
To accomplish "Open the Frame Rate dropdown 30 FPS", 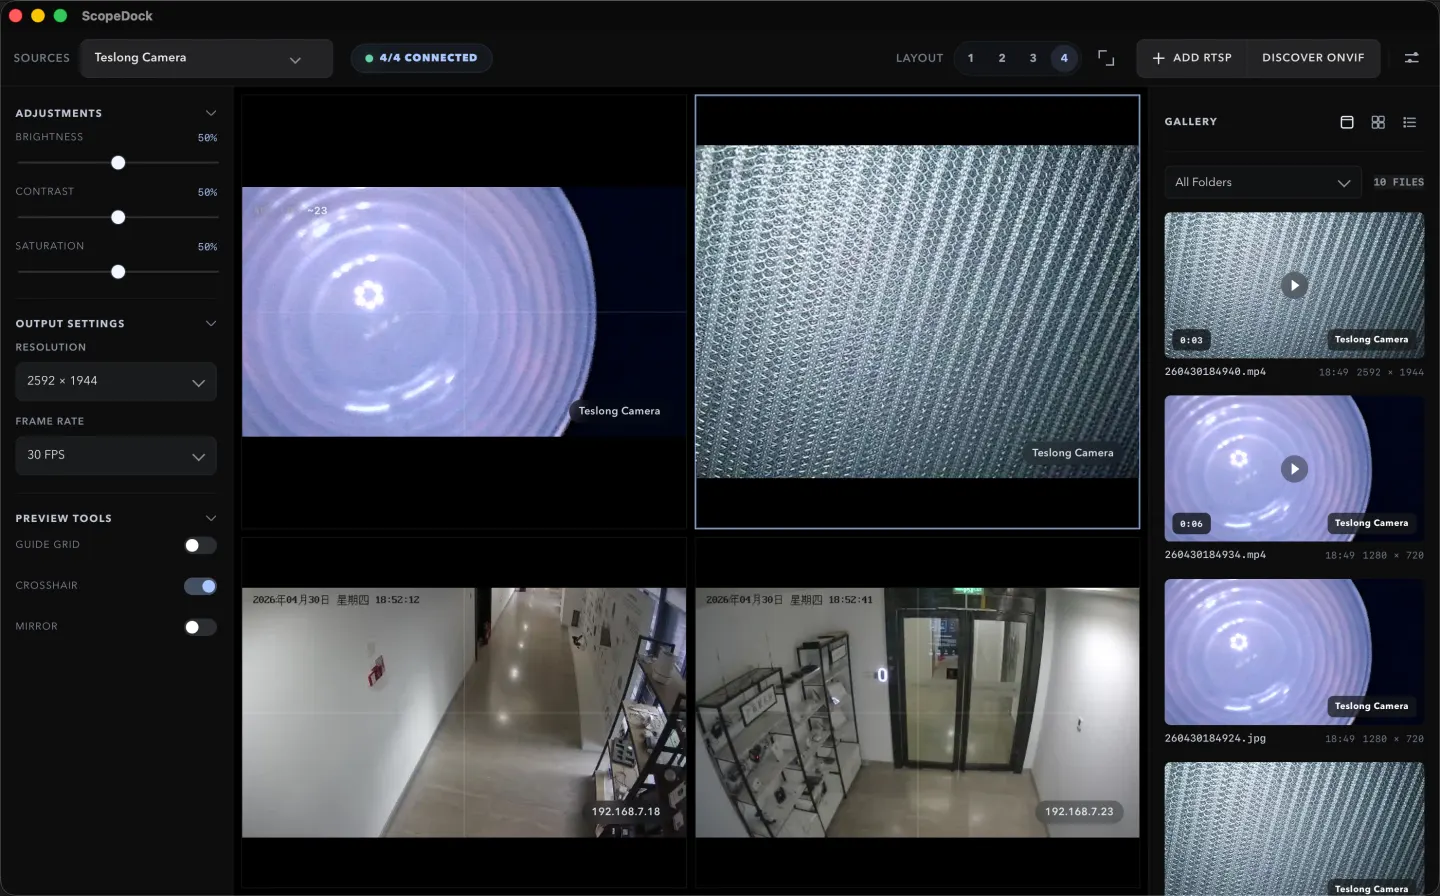I will click(116, 455).
